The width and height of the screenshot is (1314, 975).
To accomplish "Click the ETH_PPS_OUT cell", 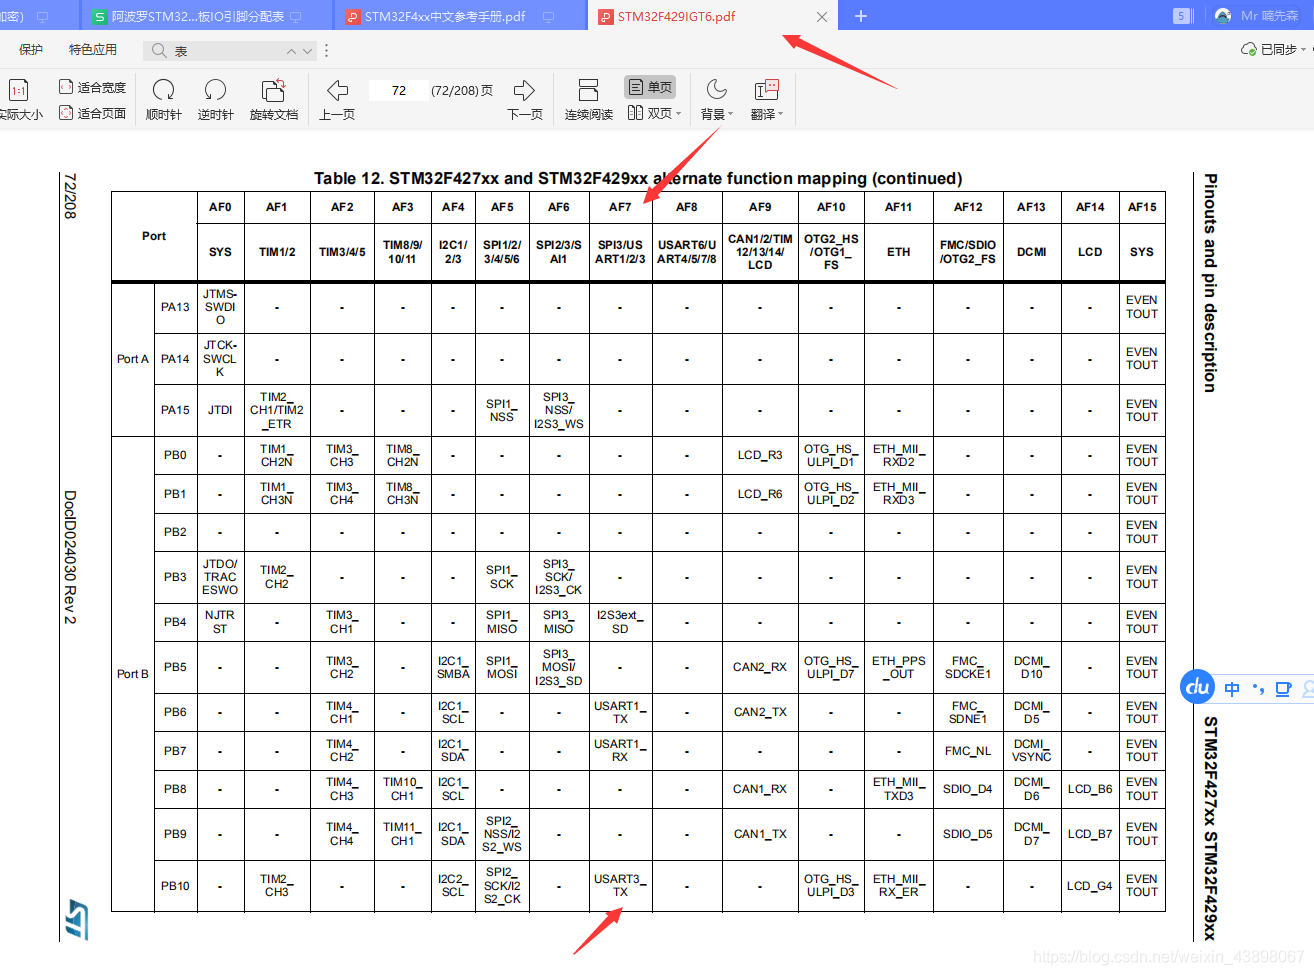I will (x=898, y=667).
